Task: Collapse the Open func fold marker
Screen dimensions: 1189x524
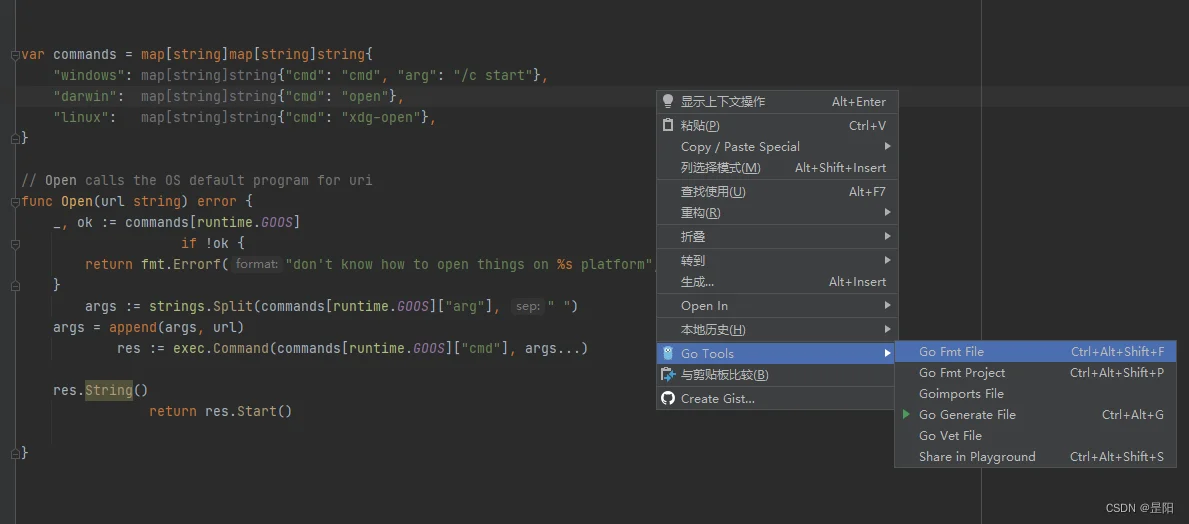Action: point(14,202)
